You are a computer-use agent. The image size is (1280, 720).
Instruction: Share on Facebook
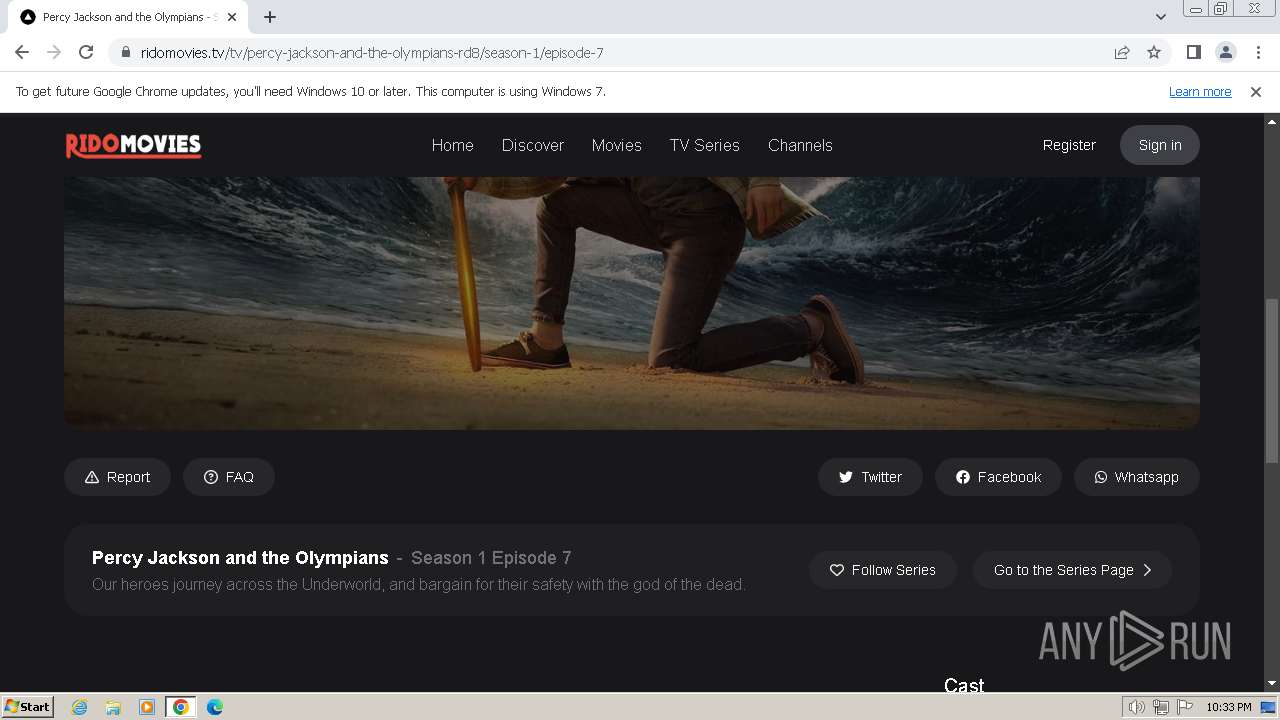coord(998,477)
